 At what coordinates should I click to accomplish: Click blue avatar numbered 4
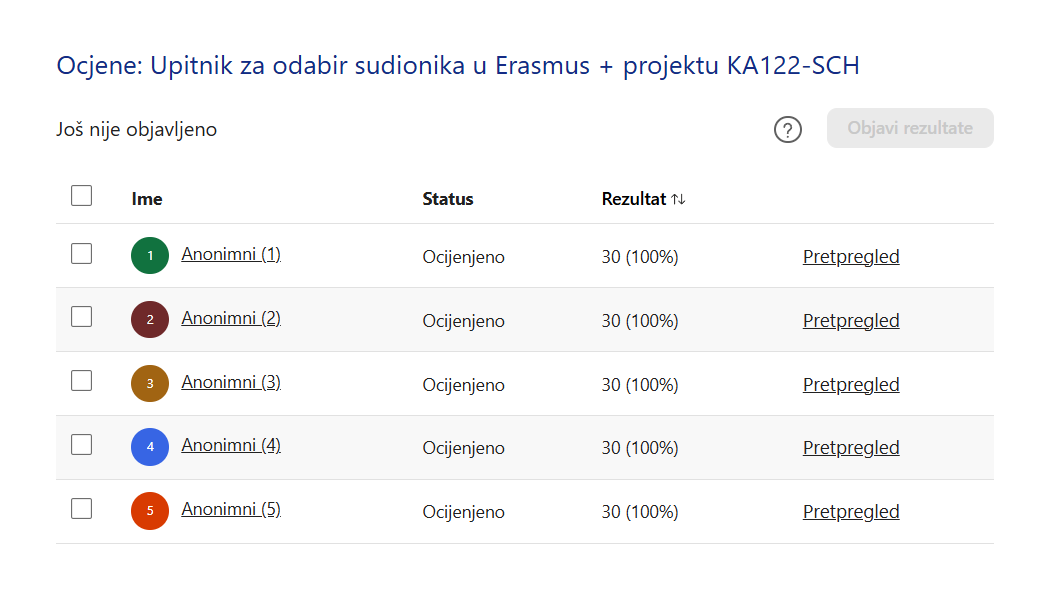pyautogui.click(x=150, y=447)
